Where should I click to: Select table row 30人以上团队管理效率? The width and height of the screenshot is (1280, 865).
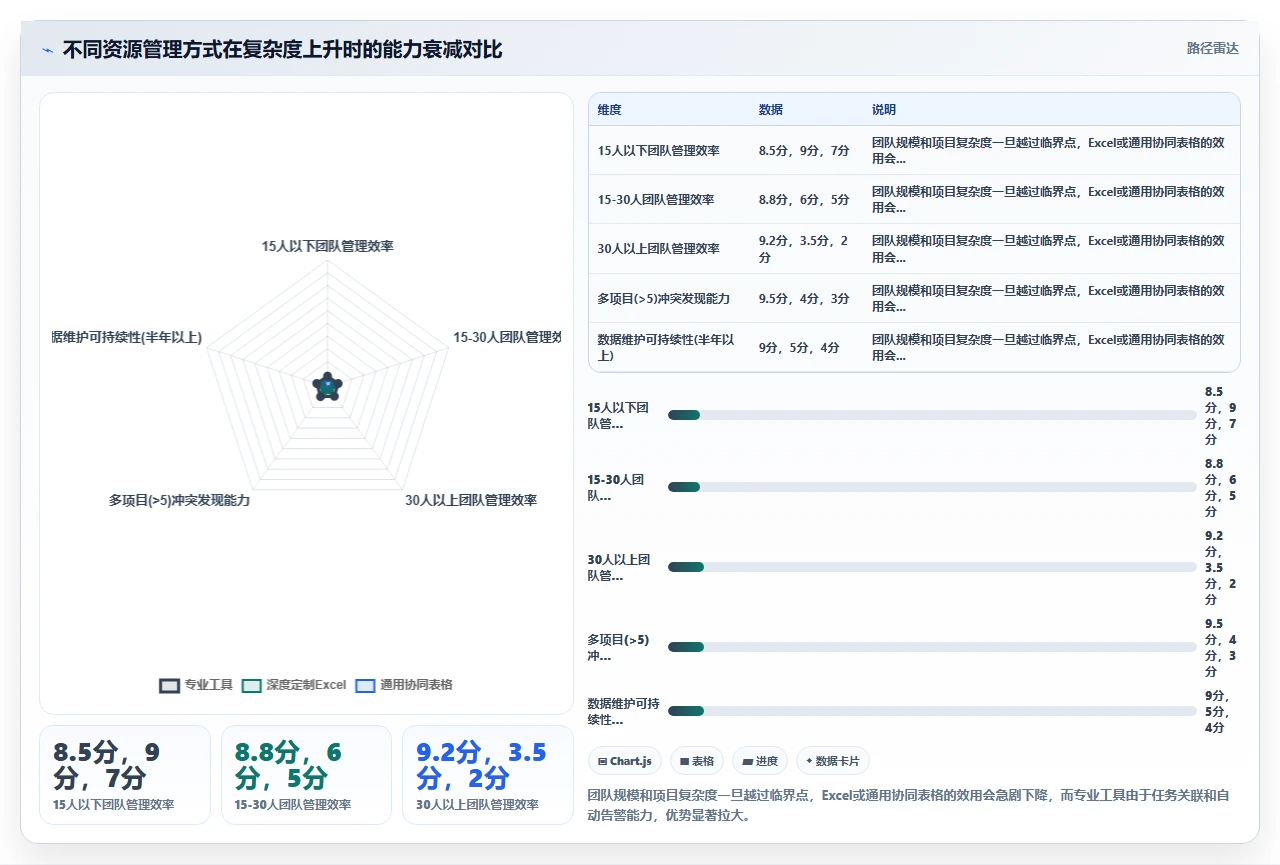click(914, 249)
